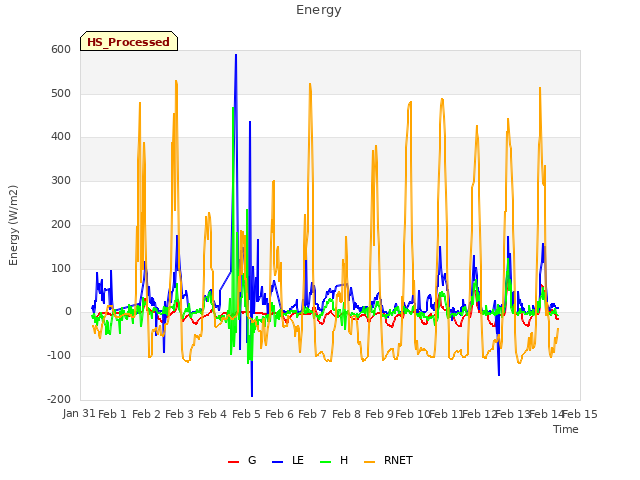Click the Energy chart title
640x480 pixels.
319,10
